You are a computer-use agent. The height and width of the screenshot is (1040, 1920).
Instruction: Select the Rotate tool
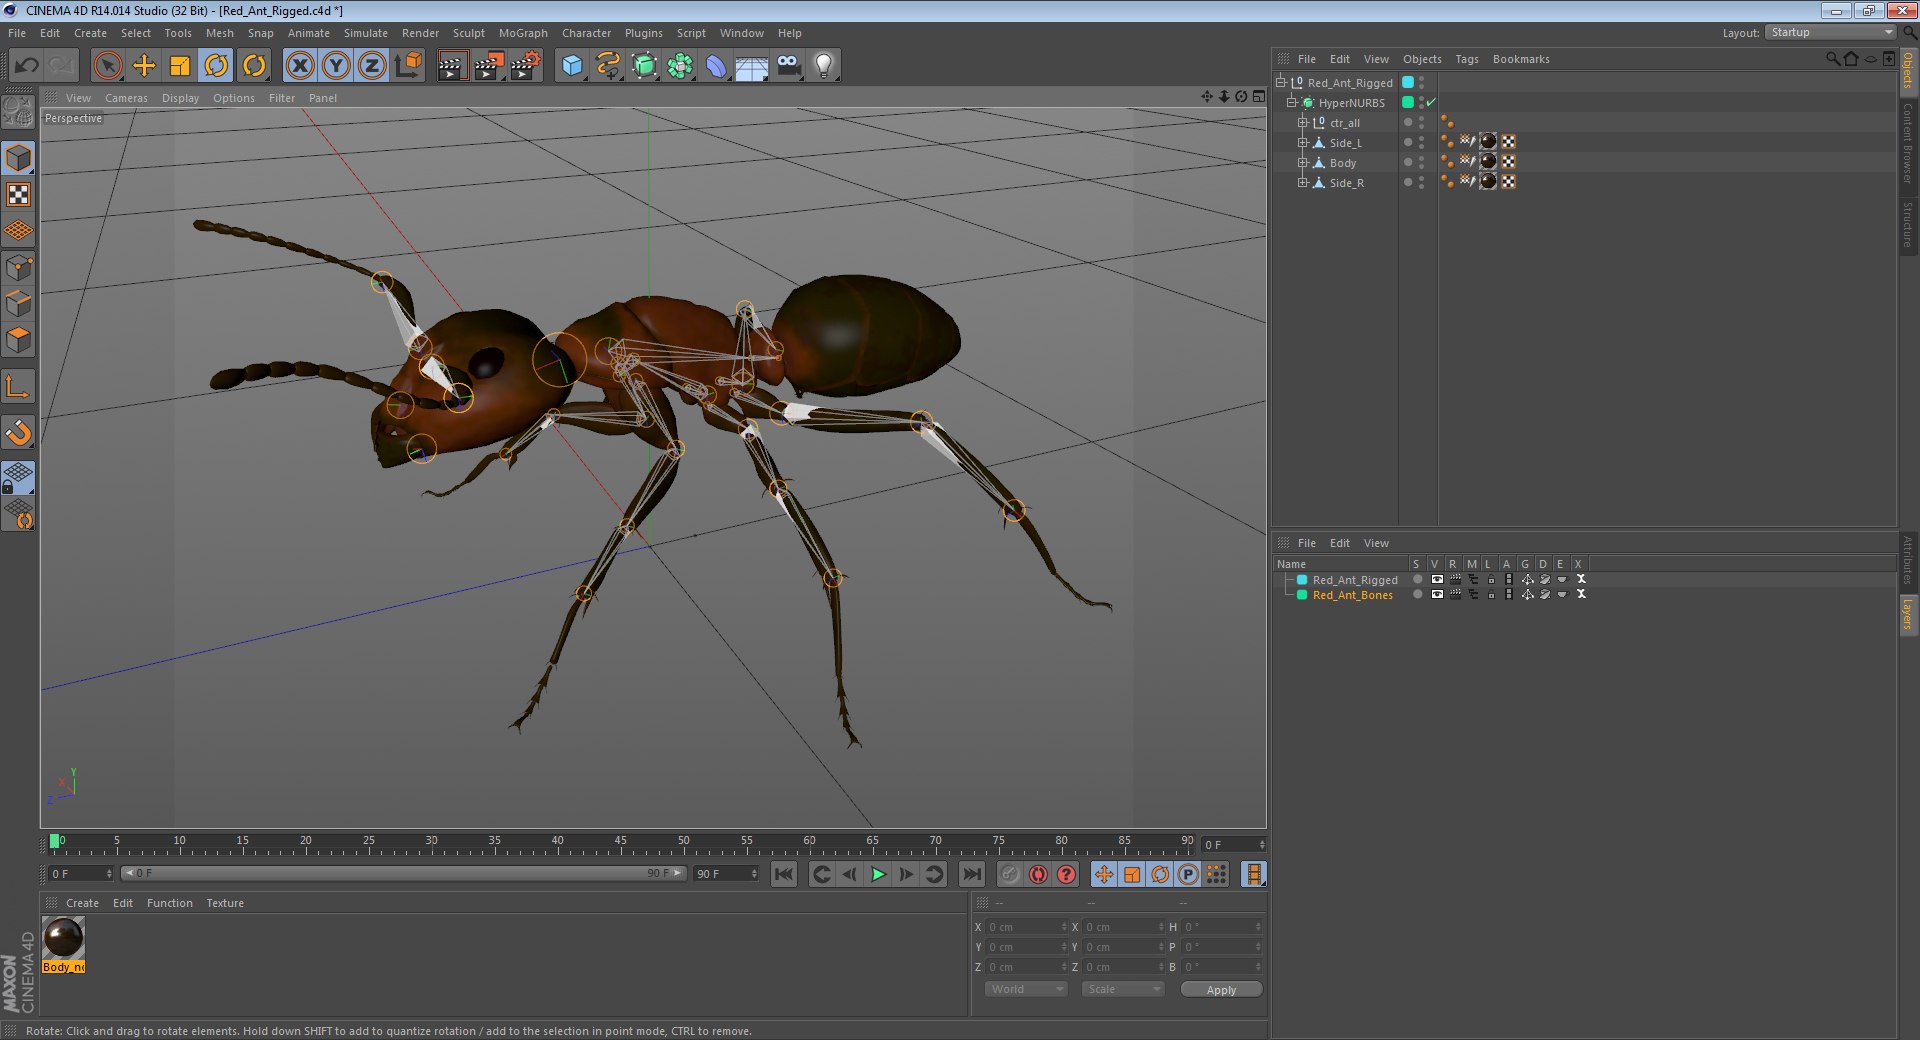pos(216,66)
